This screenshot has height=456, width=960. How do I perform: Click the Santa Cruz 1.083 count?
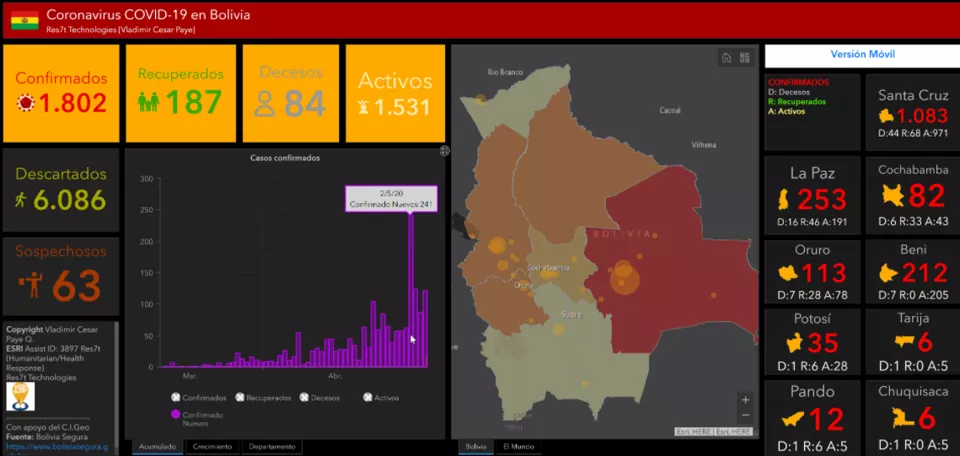coord(922,116)
